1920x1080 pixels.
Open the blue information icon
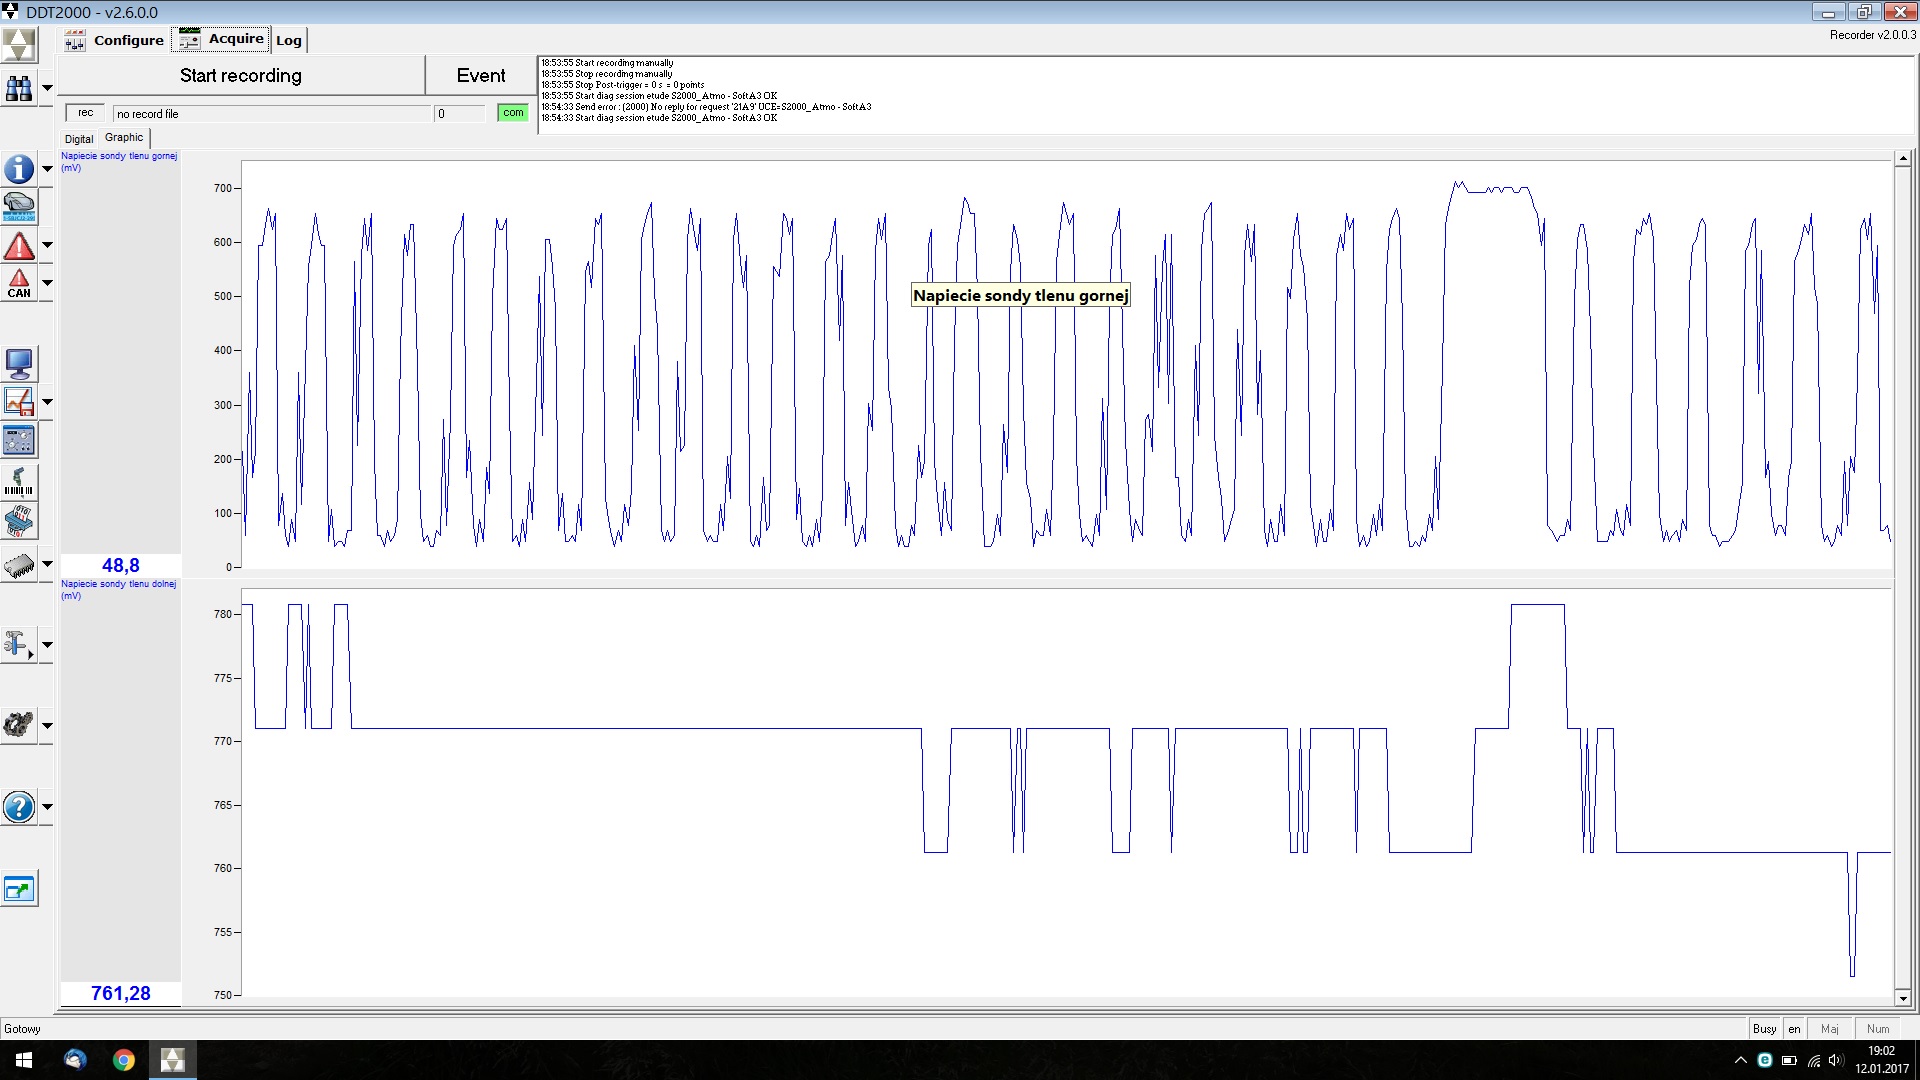pyautogui.click(x=19, y=169)
